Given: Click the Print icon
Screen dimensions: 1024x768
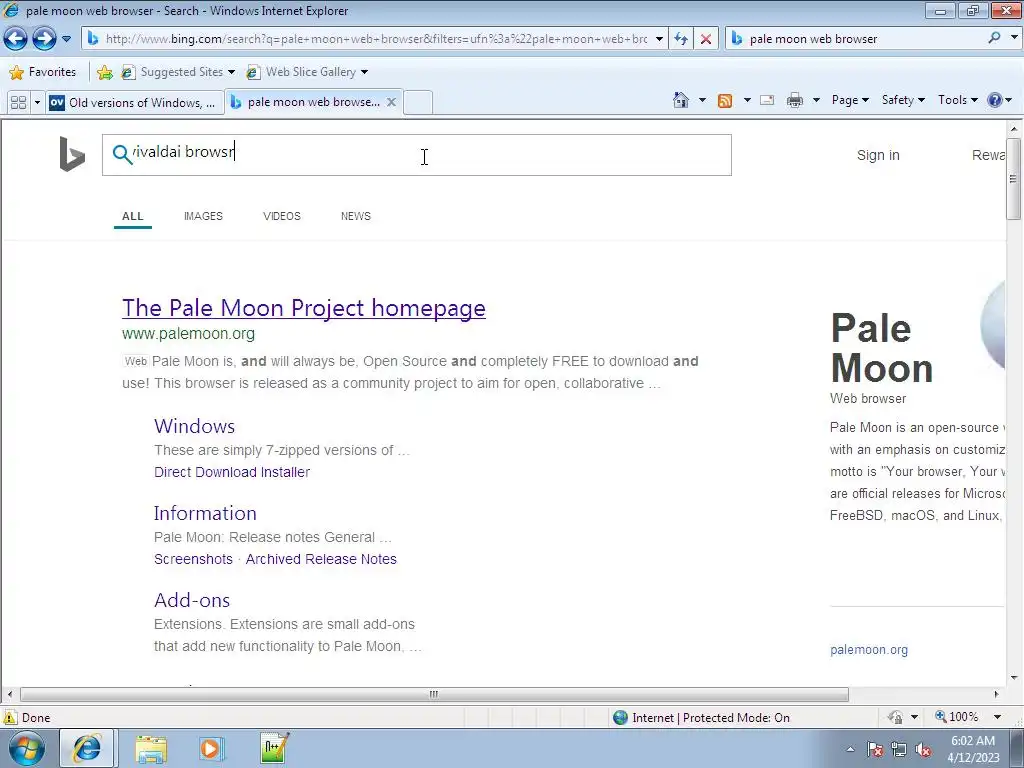Looking at the screenshot, I should coord(795,100).
